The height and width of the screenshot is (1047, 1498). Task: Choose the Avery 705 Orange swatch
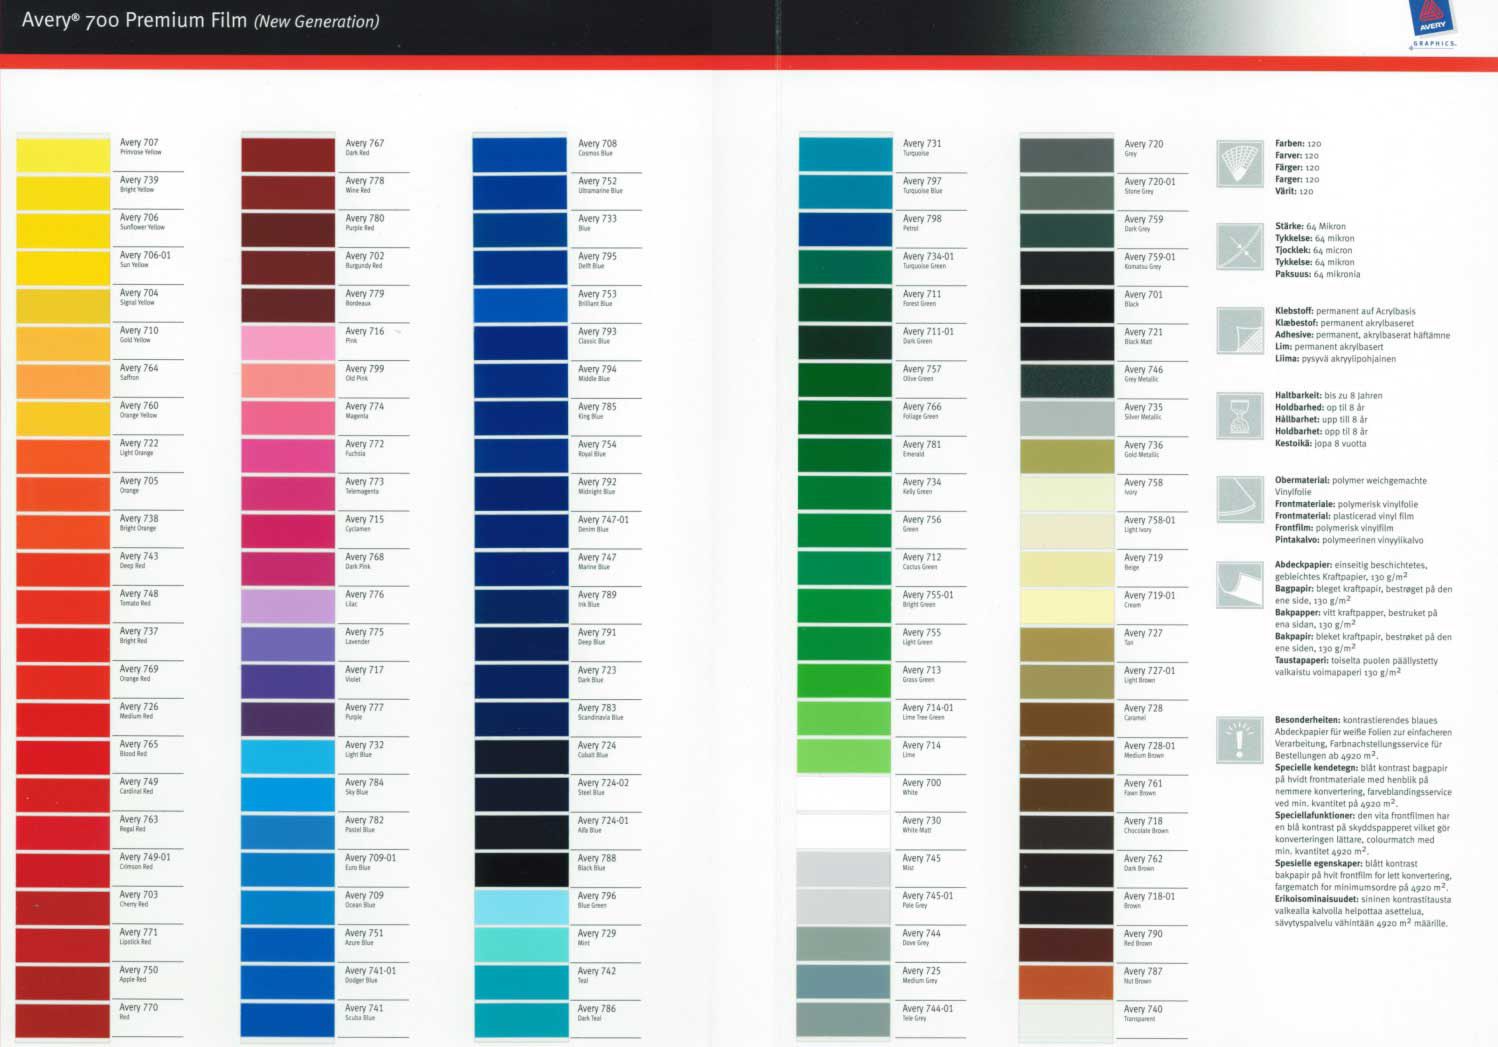(x=63, y=494)
